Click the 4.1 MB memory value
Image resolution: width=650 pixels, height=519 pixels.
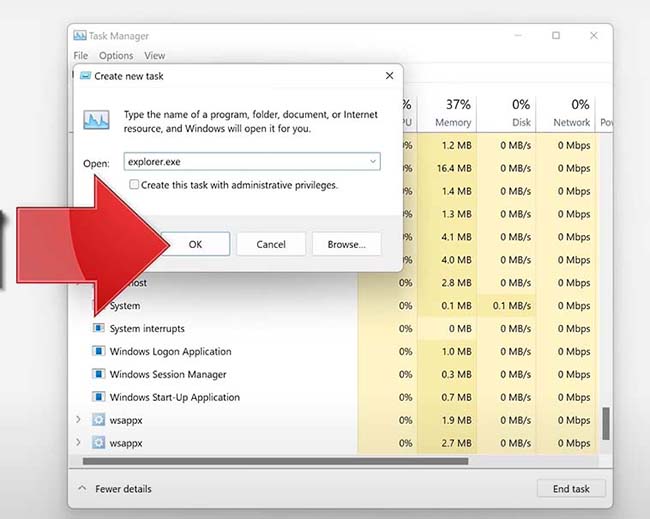(x=456, y=237)
